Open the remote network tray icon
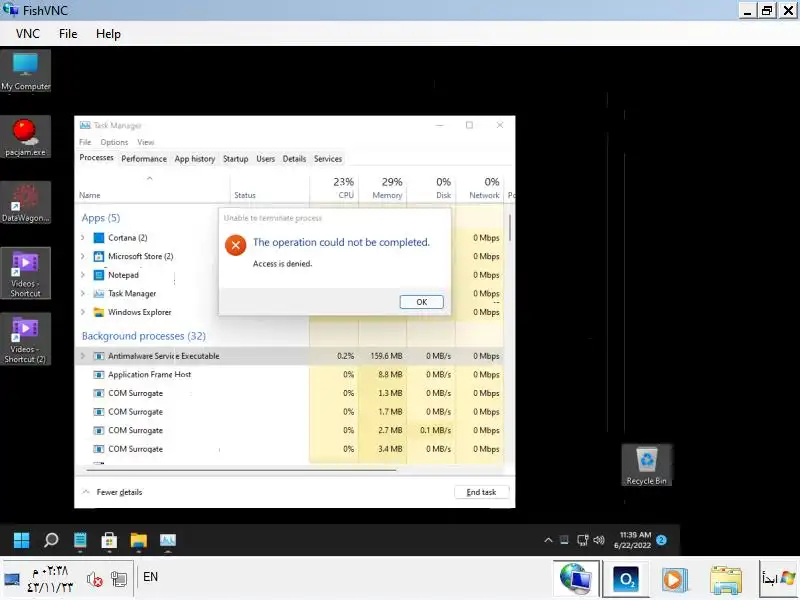 (582, 540)
